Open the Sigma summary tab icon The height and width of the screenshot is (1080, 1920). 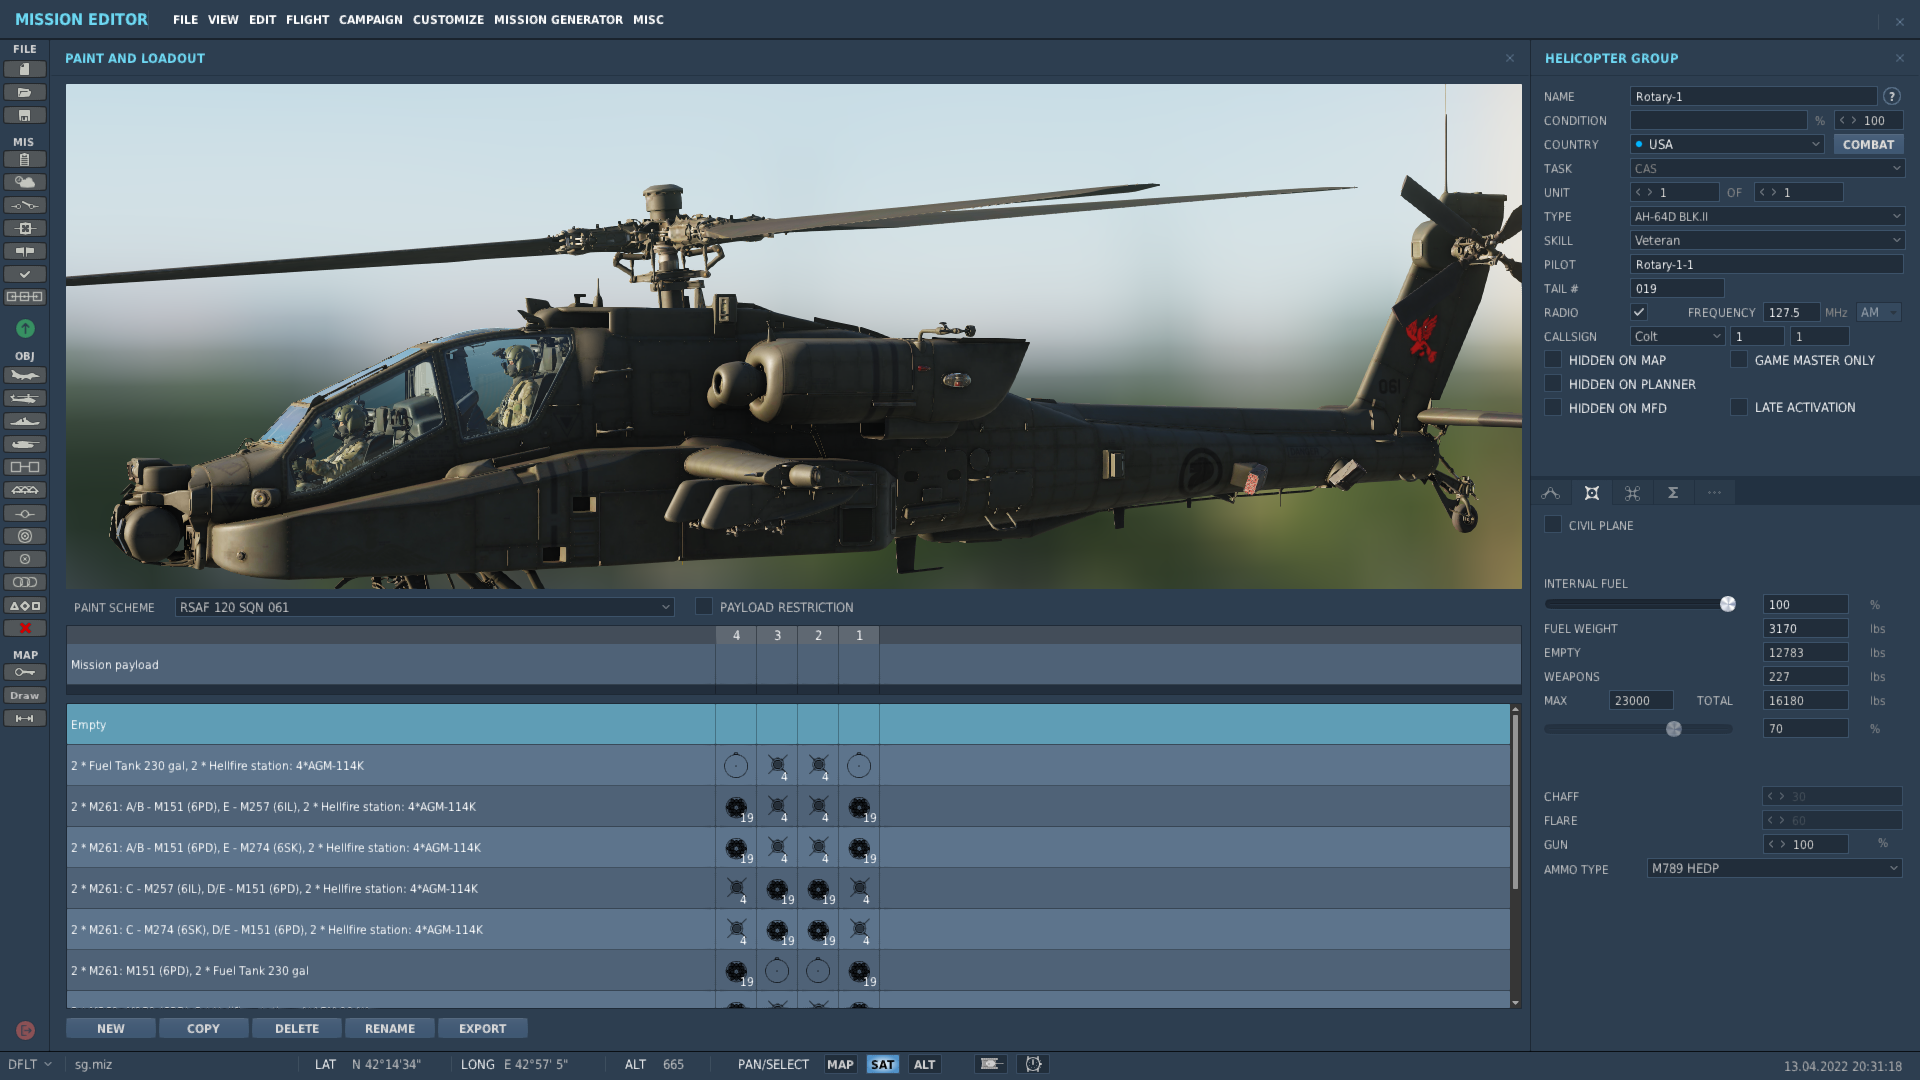pos(1673,493)
